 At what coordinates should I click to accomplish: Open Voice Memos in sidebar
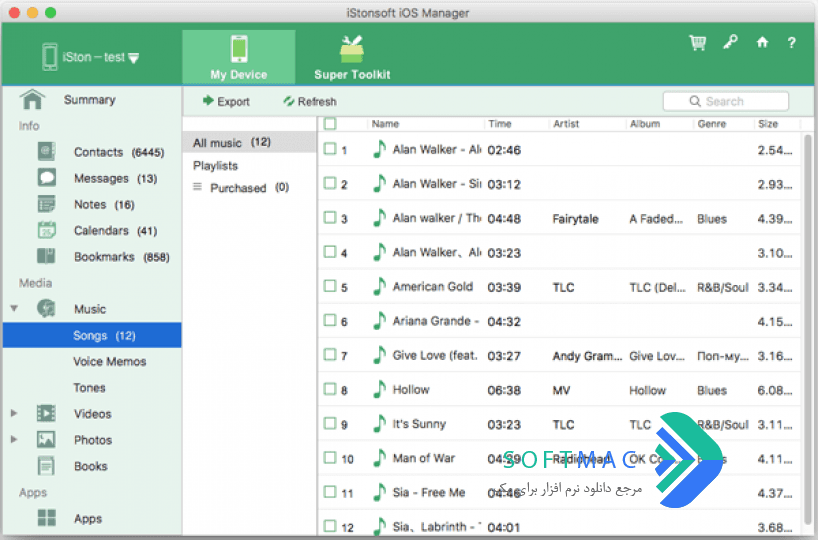coord(110,361)
